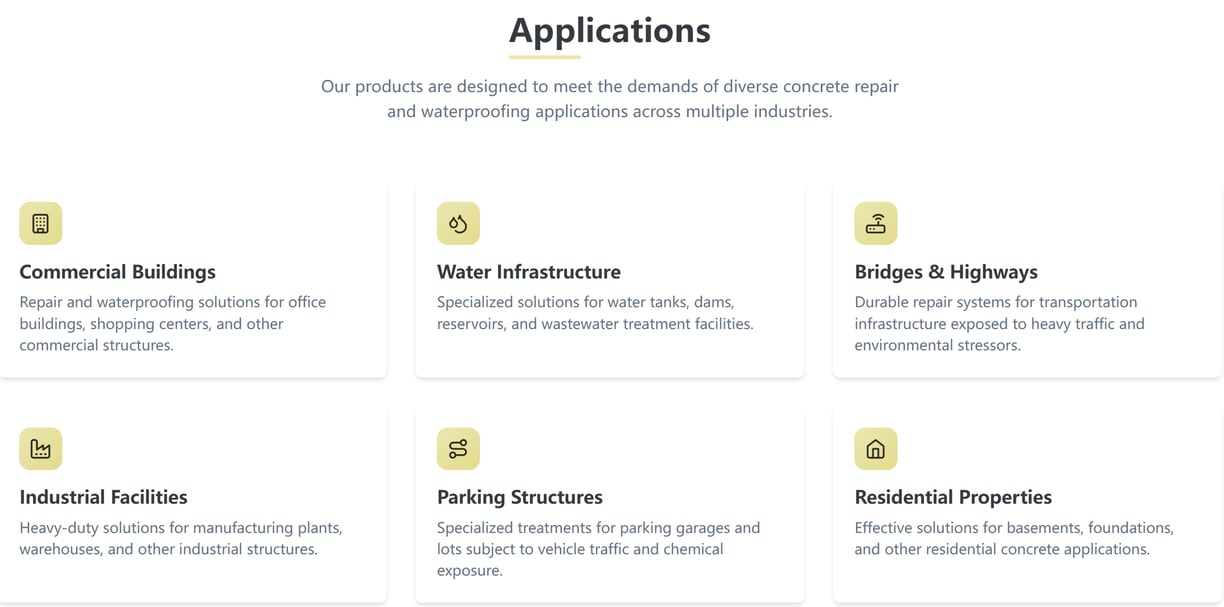
Task: Click the Commercial Buildings description text
Action: coord(173,324)
